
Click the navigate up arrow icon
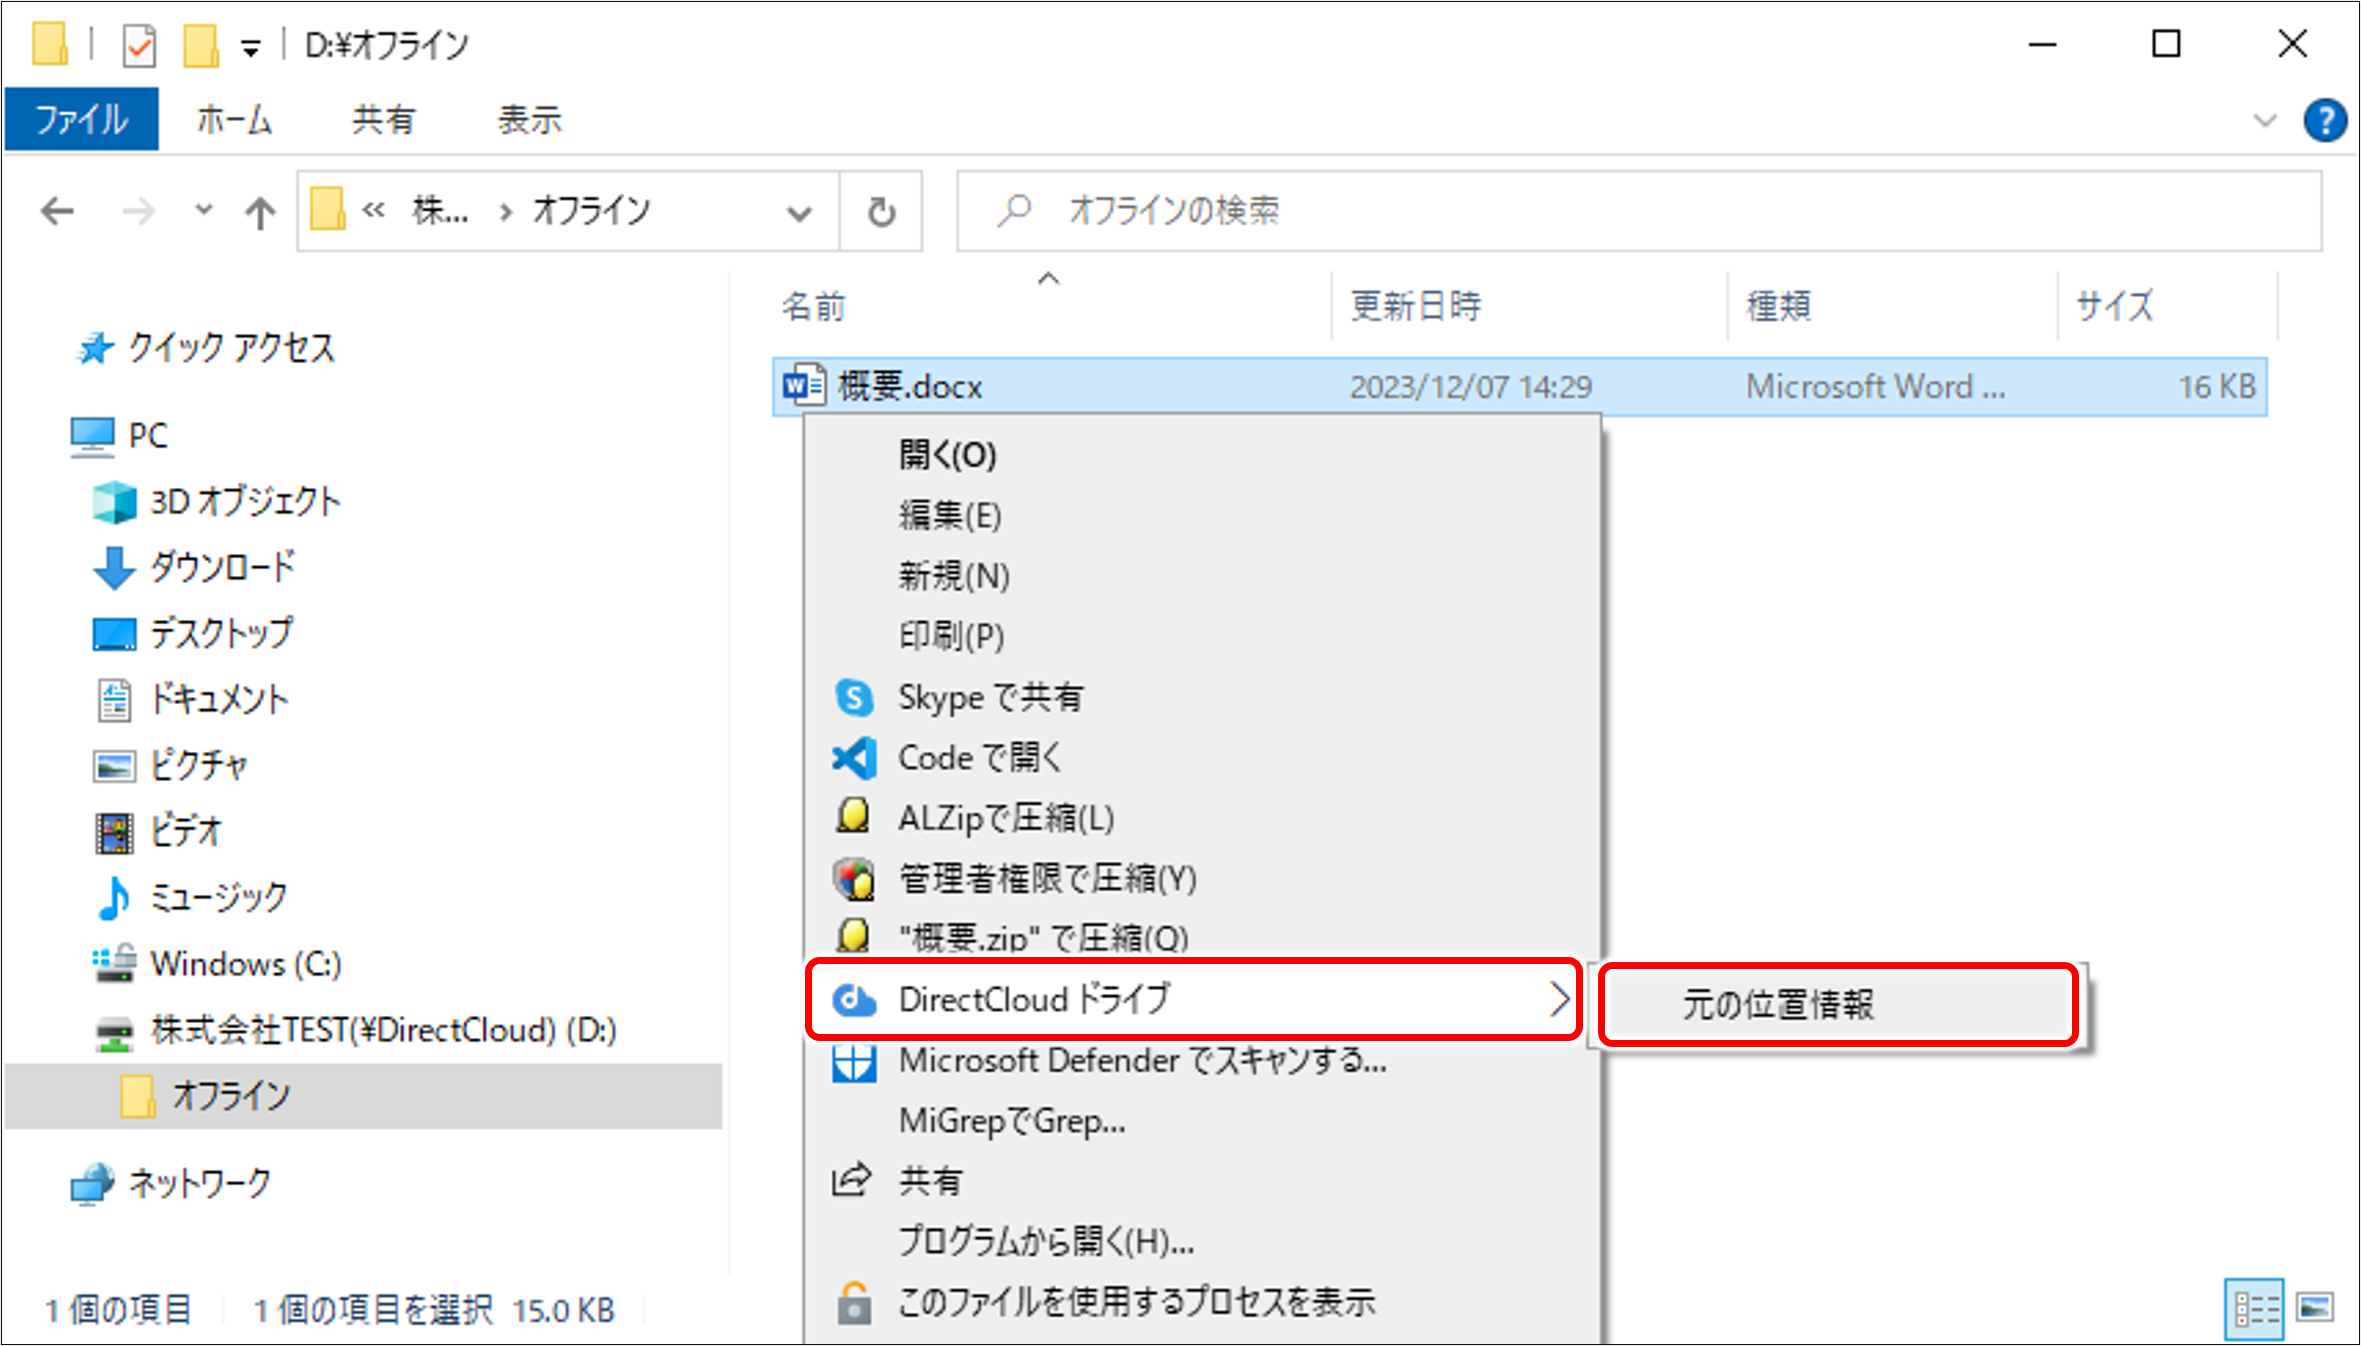click(258, 211)
